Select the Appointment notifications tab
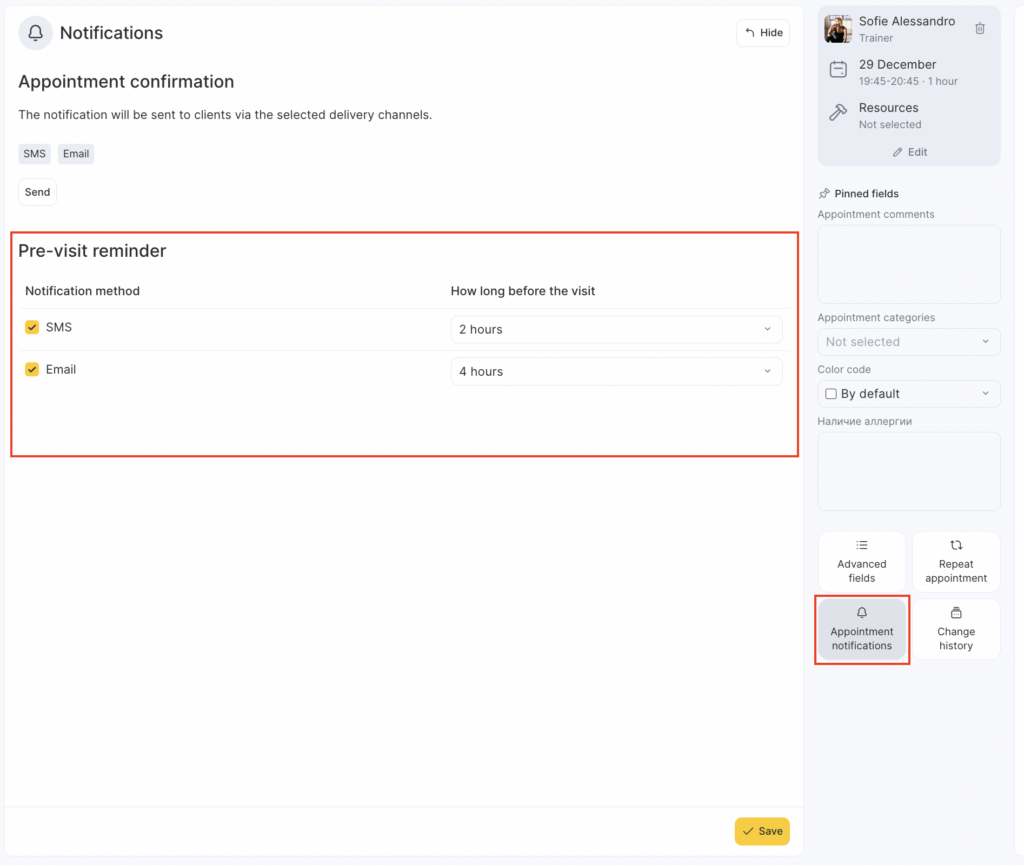This screenshot has height=865, width=1024. 861,630
